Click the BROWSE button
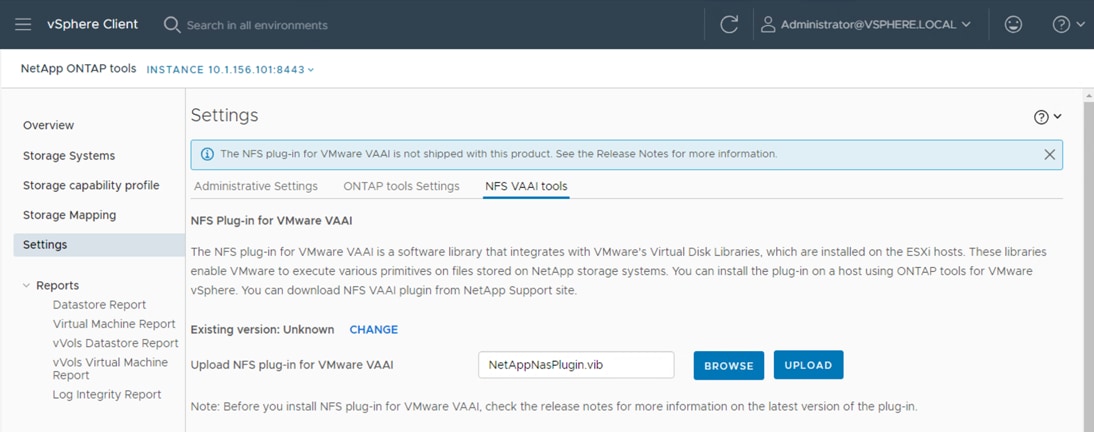 tap(729, 365)
